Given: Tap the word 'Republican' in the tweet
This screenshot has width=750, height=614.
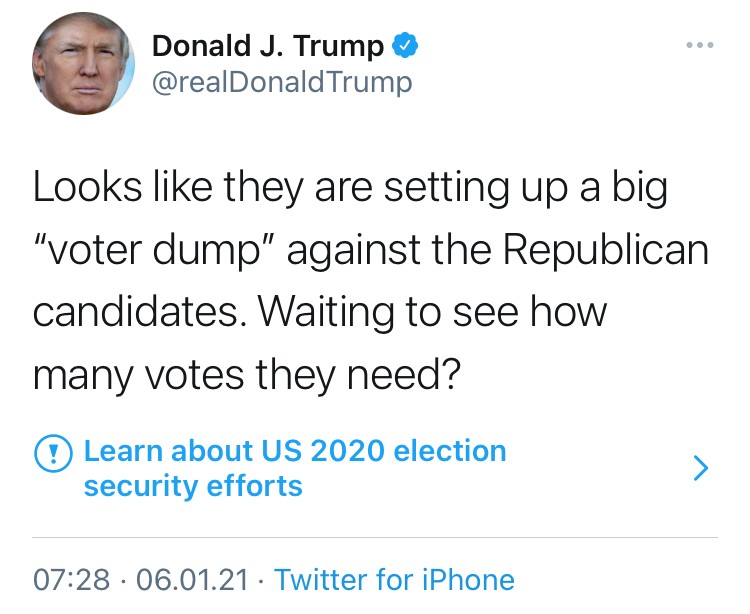Looking at the screenshot, I should point(606,251).
